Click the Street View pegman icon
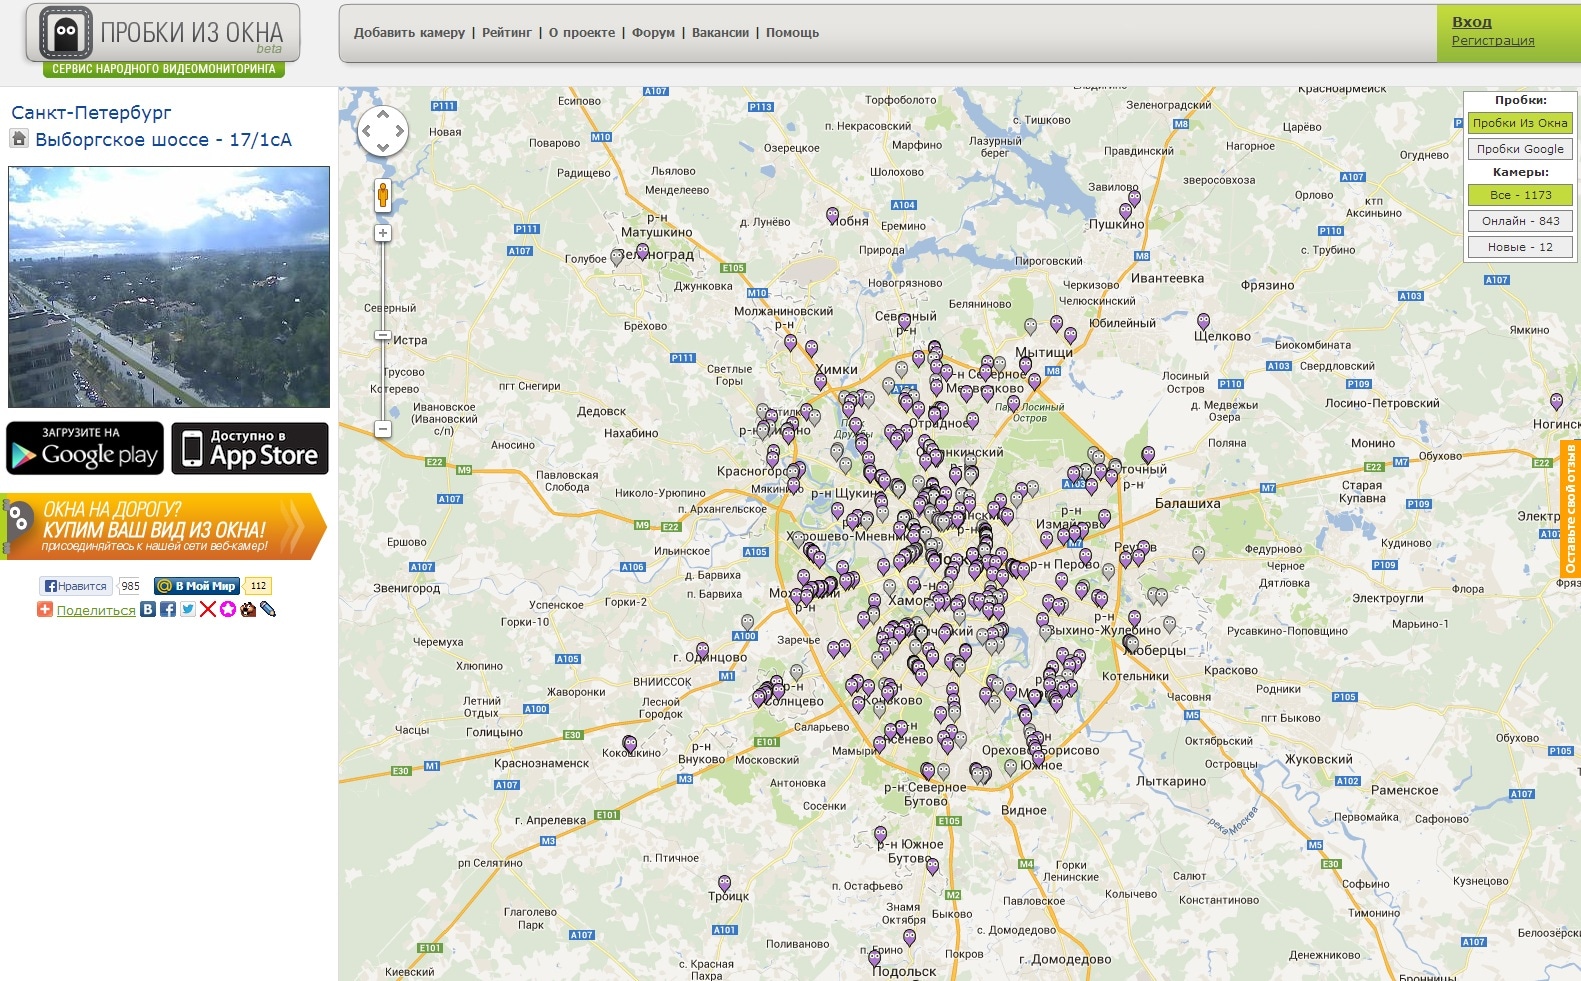Image resolution: width=1581 pixels, height=981 pixels. coord(383,195)
